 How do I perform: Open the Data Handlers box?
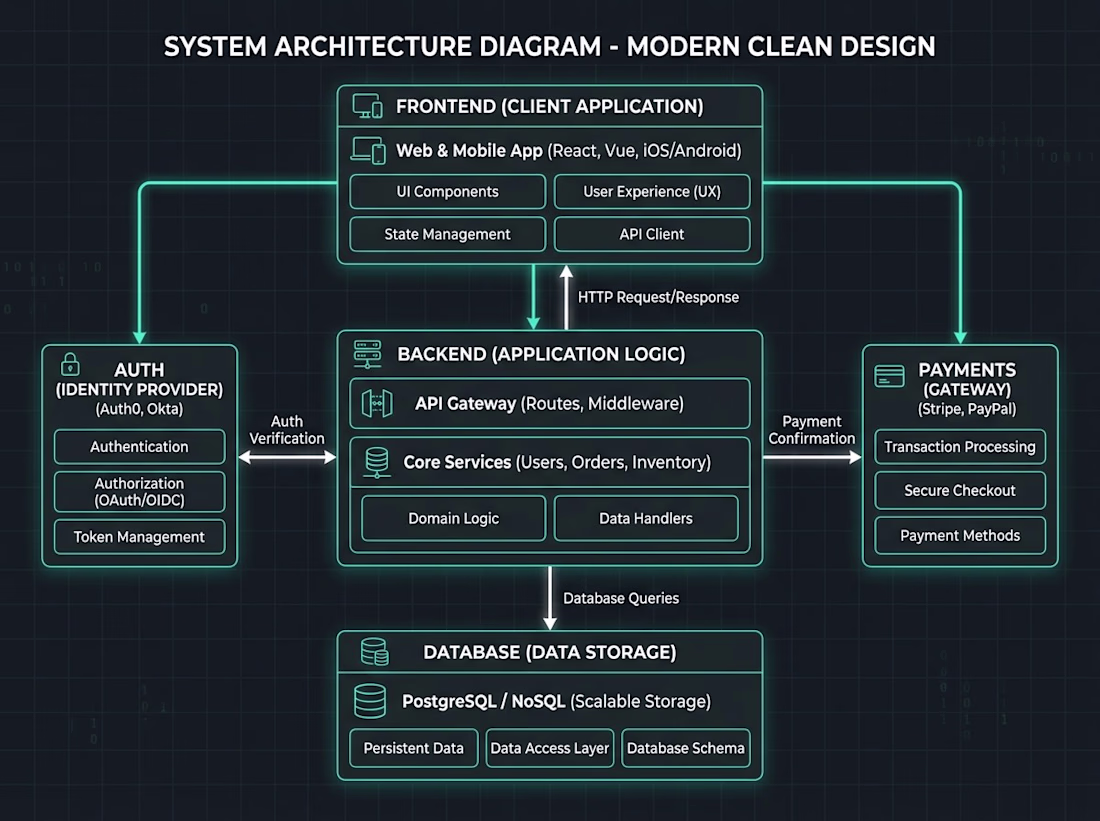tap(646, 519)
